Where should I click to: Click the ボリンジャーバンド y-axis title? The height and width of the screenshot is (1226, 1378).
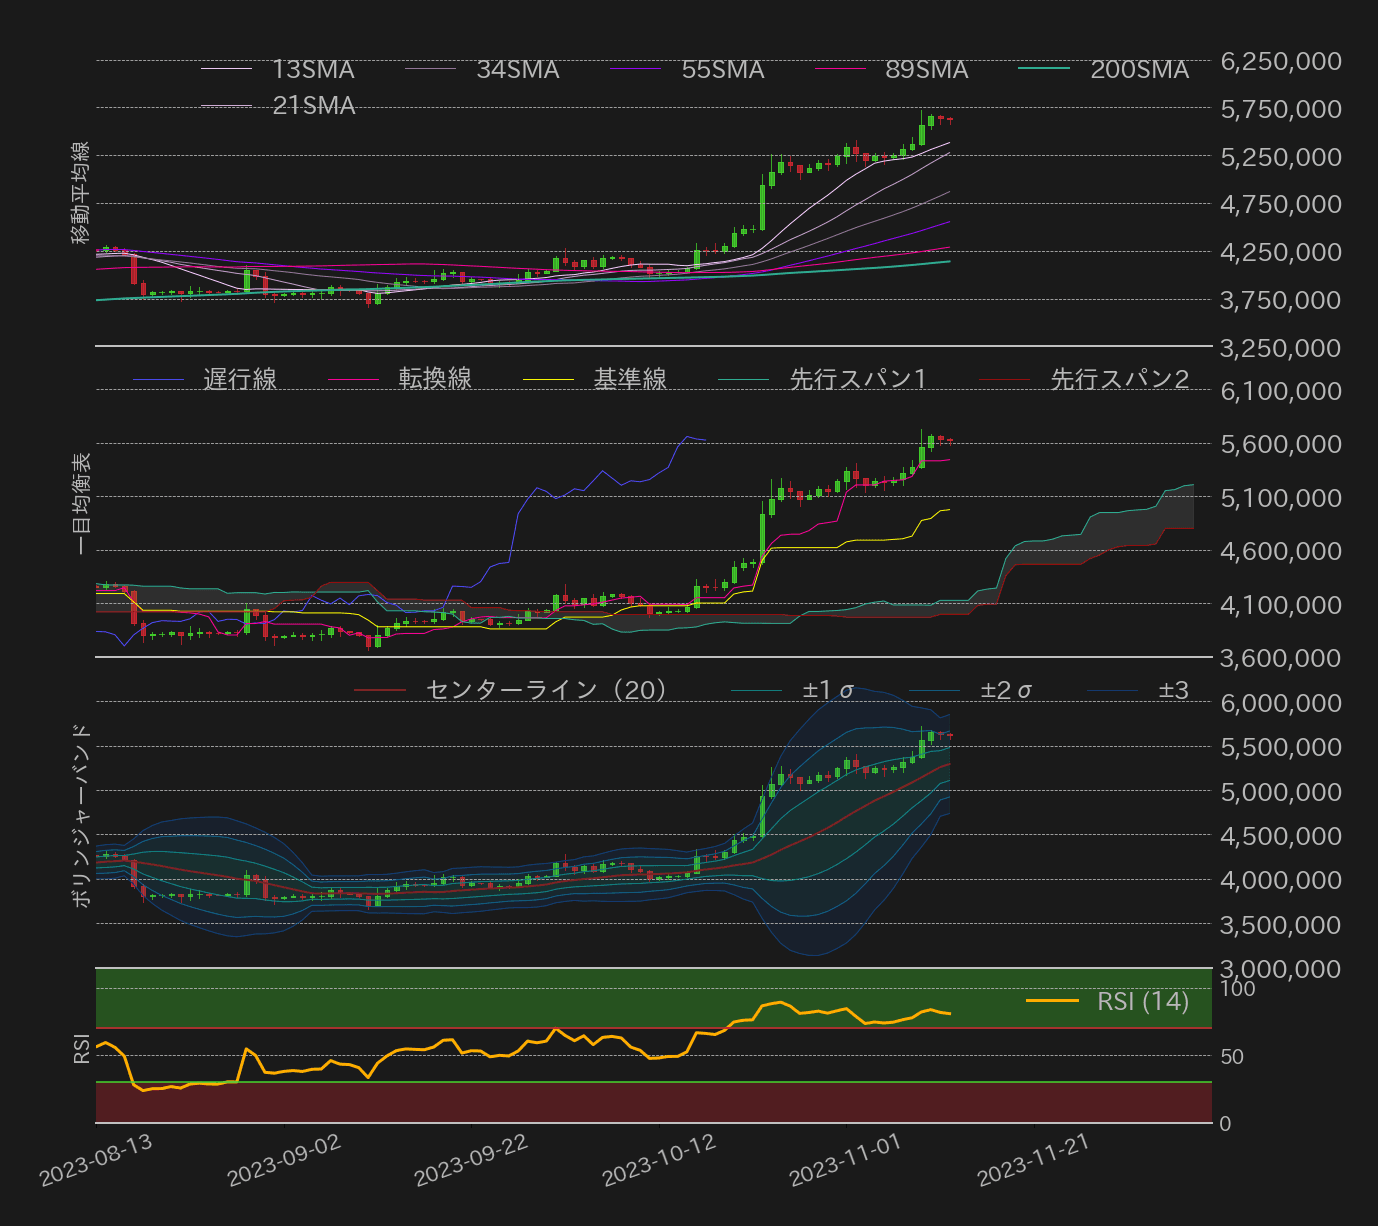tap(82, 817)
